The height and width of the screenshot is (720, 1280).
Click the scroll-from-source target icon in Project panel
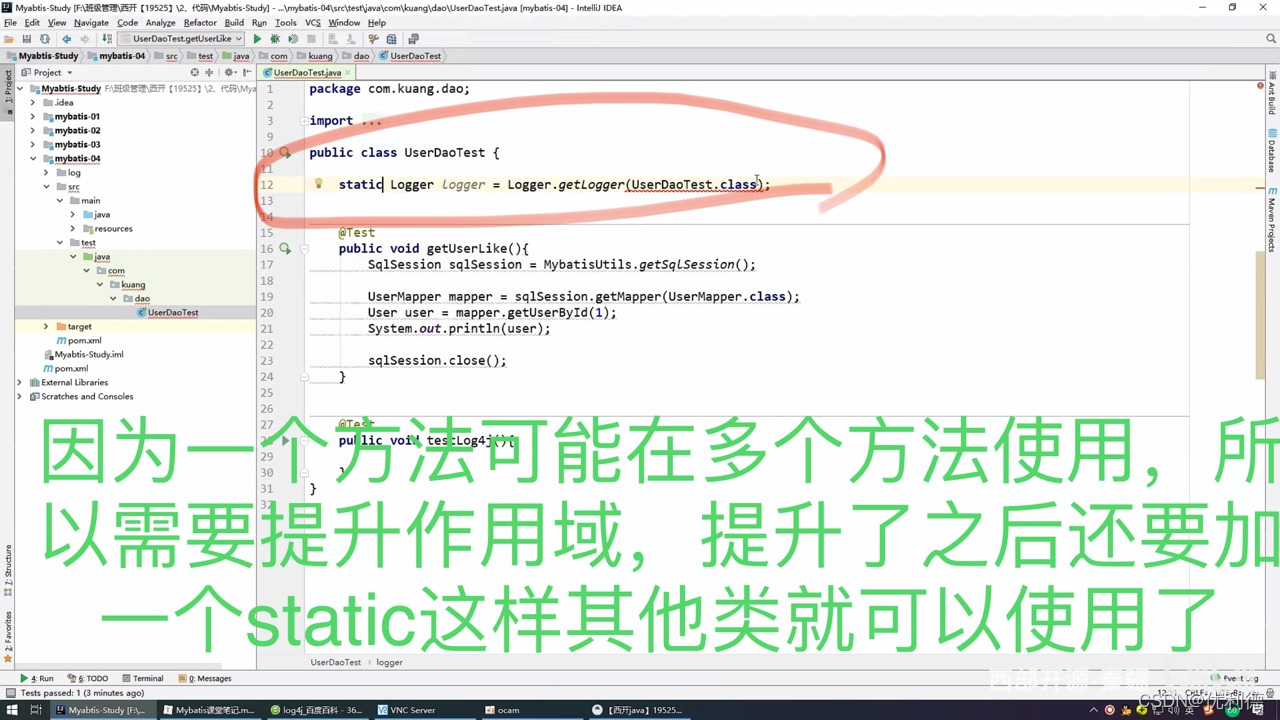pyautogui.click(x=195, y=73)
